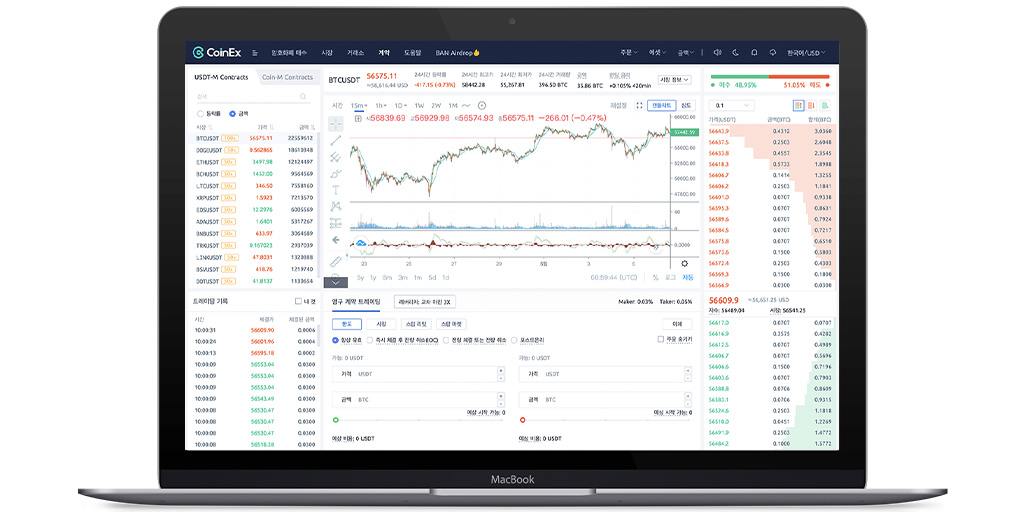Select the pattern drawing tool
This screenshot has width=1024, height=512.
pos(336,206)
